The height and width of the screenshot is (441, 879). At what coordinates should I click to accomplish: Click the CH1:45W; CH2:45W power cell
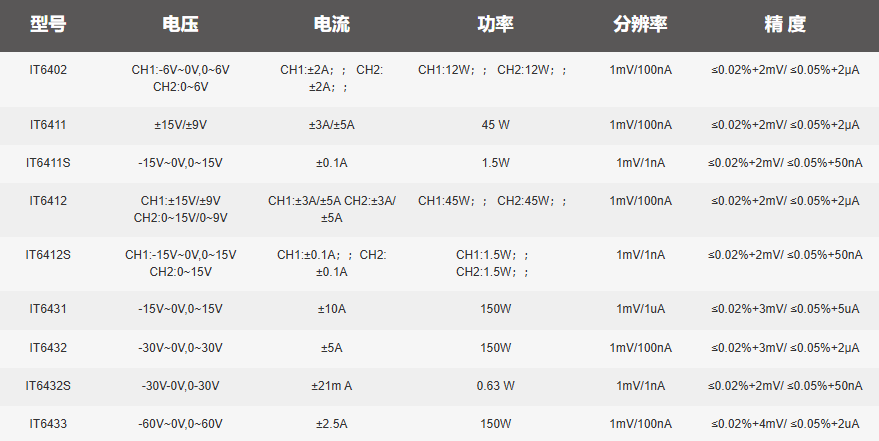coord(492,201)
